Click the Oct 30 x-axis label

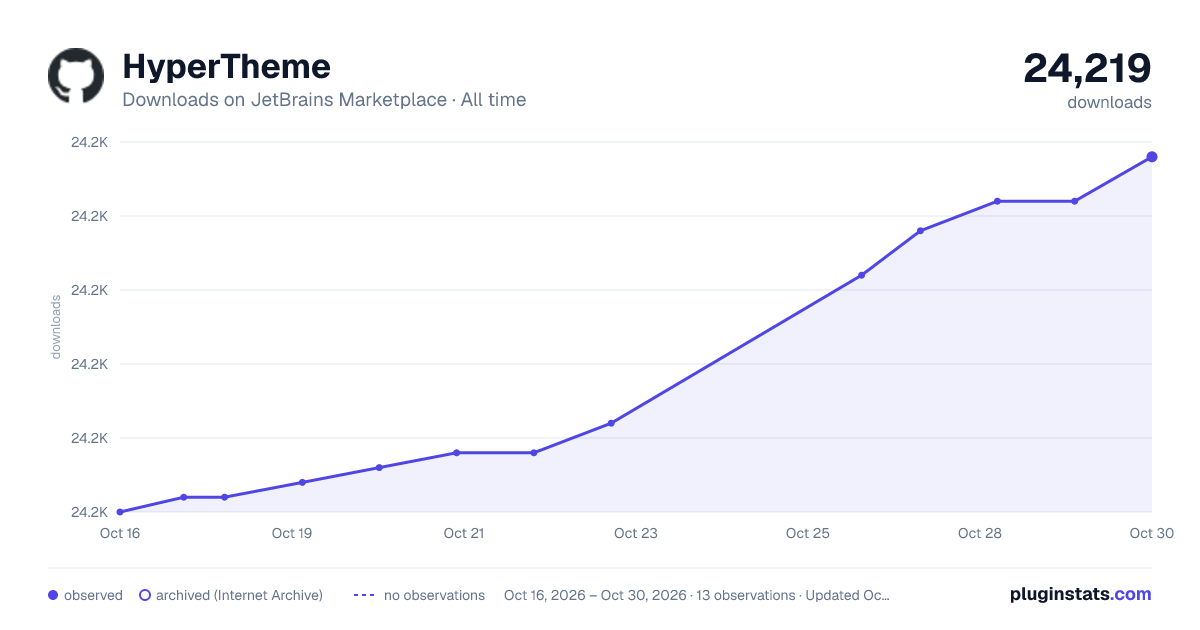1152,533
